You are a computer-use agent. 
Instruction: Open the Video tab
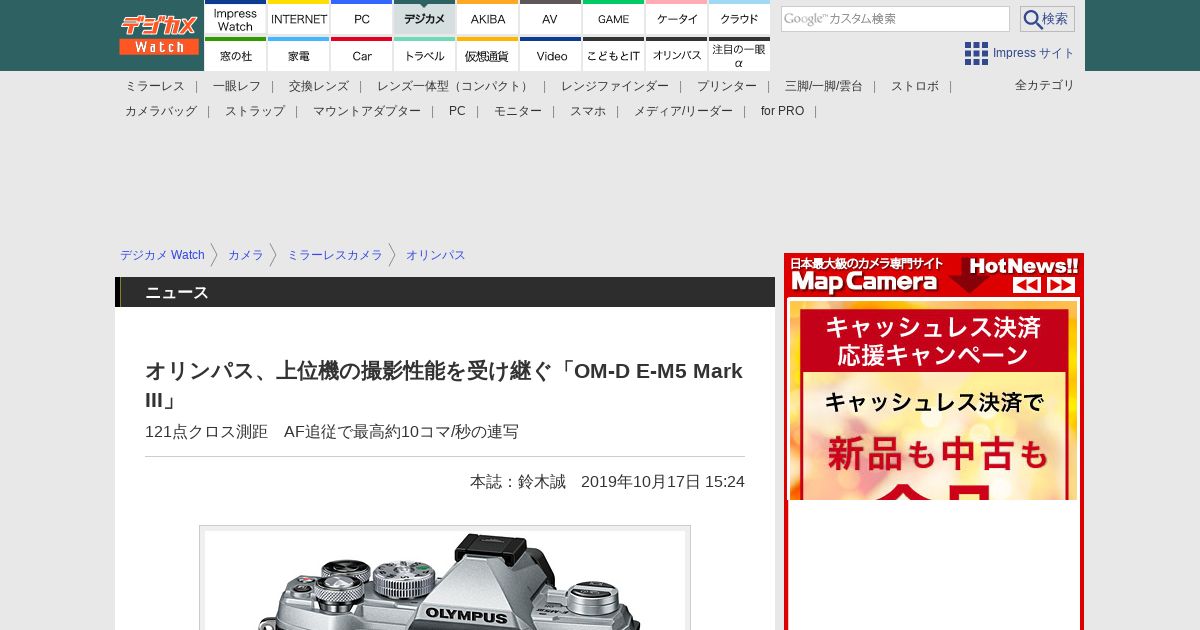[550, 54]
